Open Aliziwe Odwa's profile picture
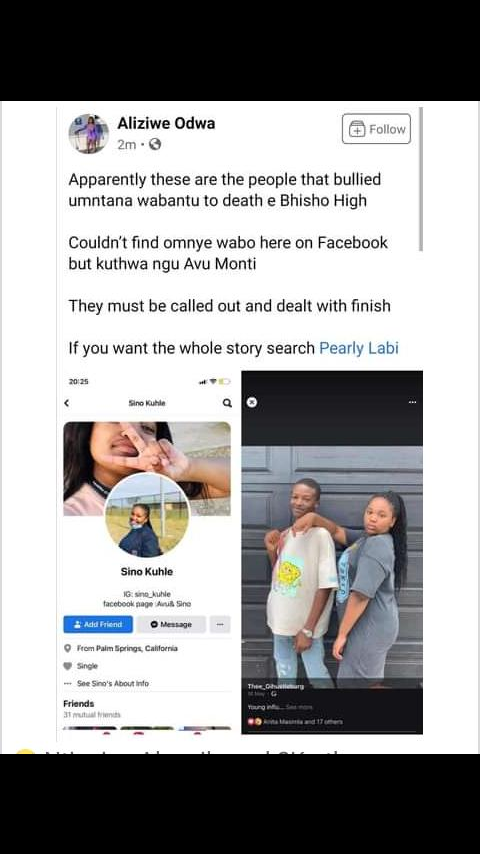 (88, 133)
